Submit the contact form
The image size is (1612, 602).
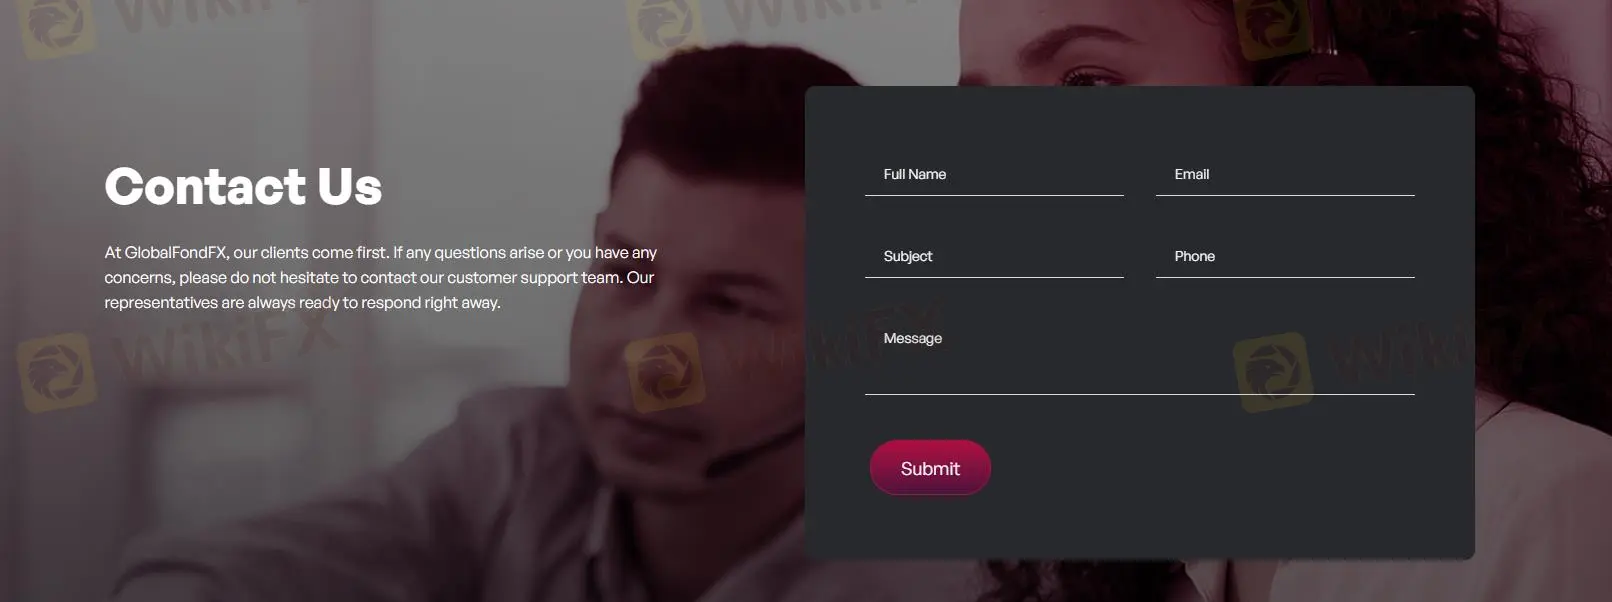coord(930,468)
